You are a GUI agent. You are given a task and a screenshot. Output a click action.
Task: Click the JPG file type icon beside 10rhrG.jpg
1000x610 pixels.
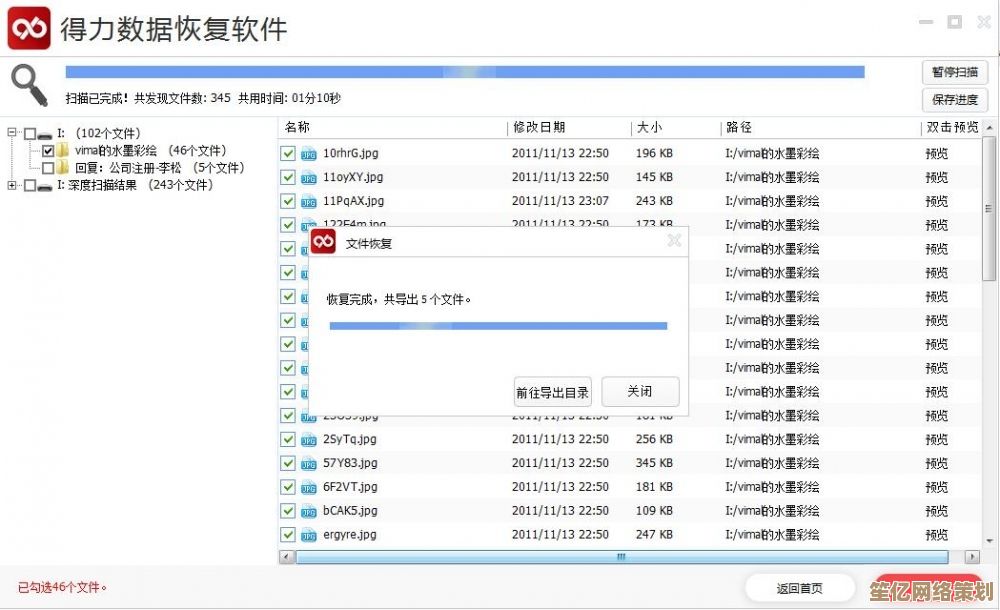point(308,153)
